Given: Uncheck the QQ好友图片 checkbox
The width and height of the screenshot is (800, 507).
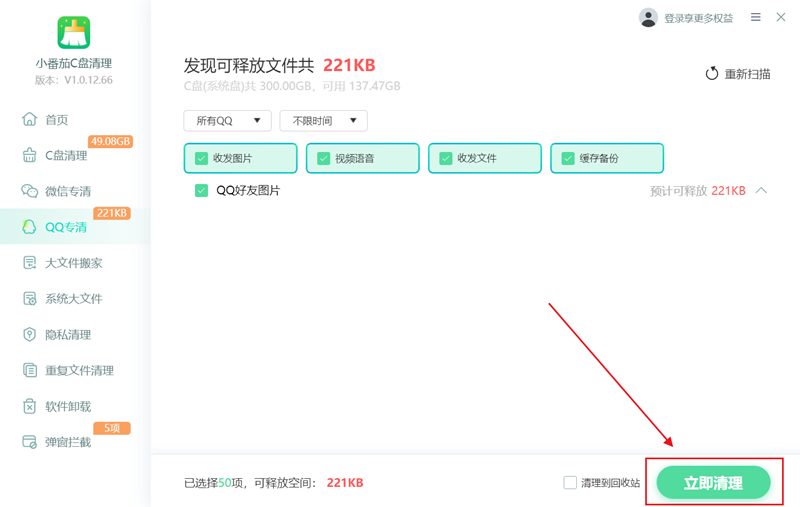Looking at the screenshot, I should tap(202, 191).
